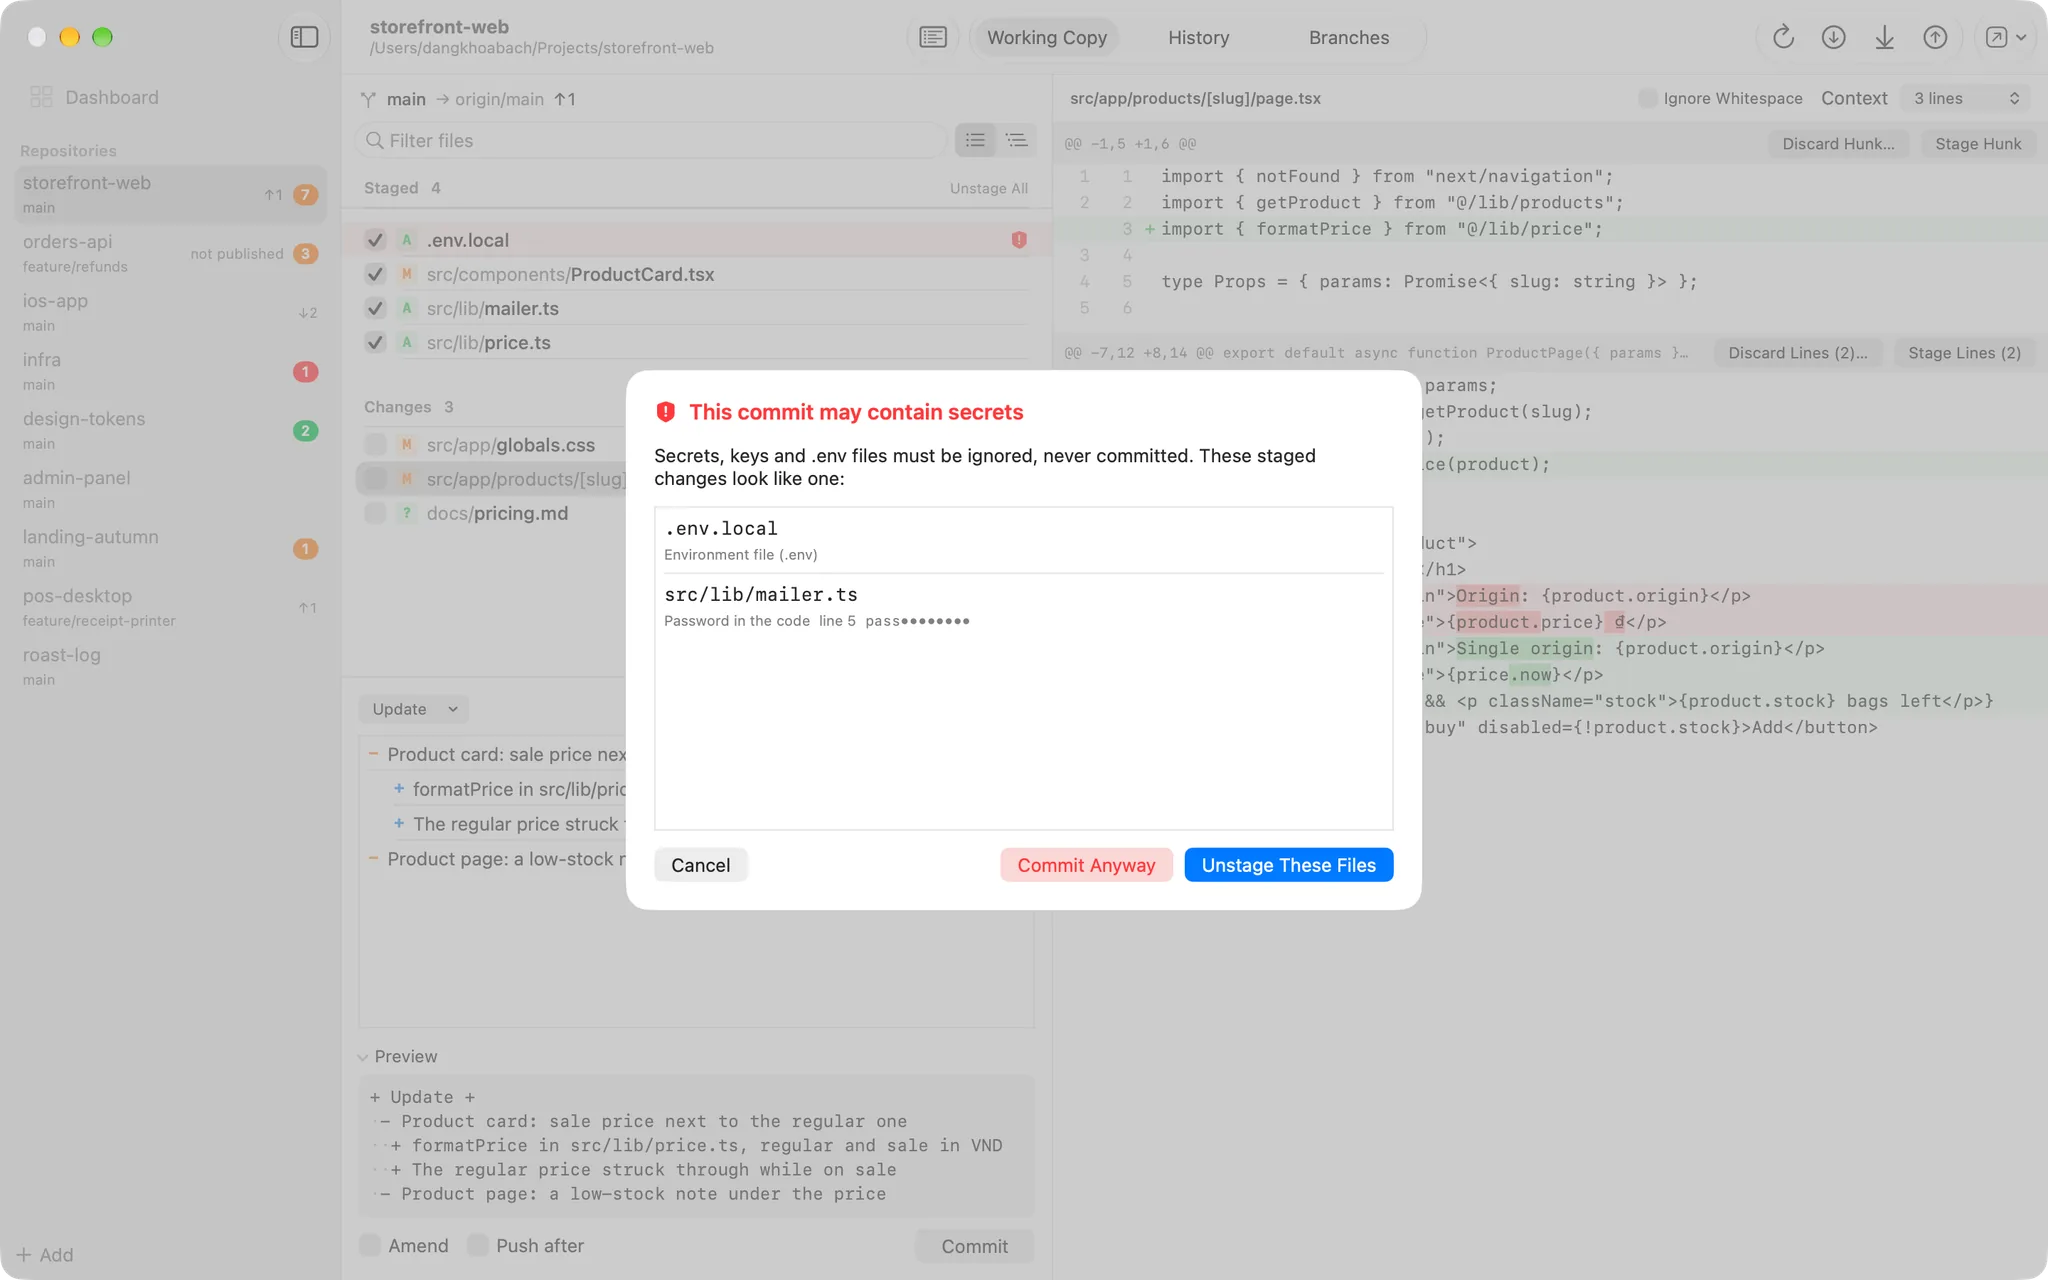Stage the src/app/globals.css checkbox
Image resolution: width=2048 pixels, height=1280 pixels.
coord(375,444)
